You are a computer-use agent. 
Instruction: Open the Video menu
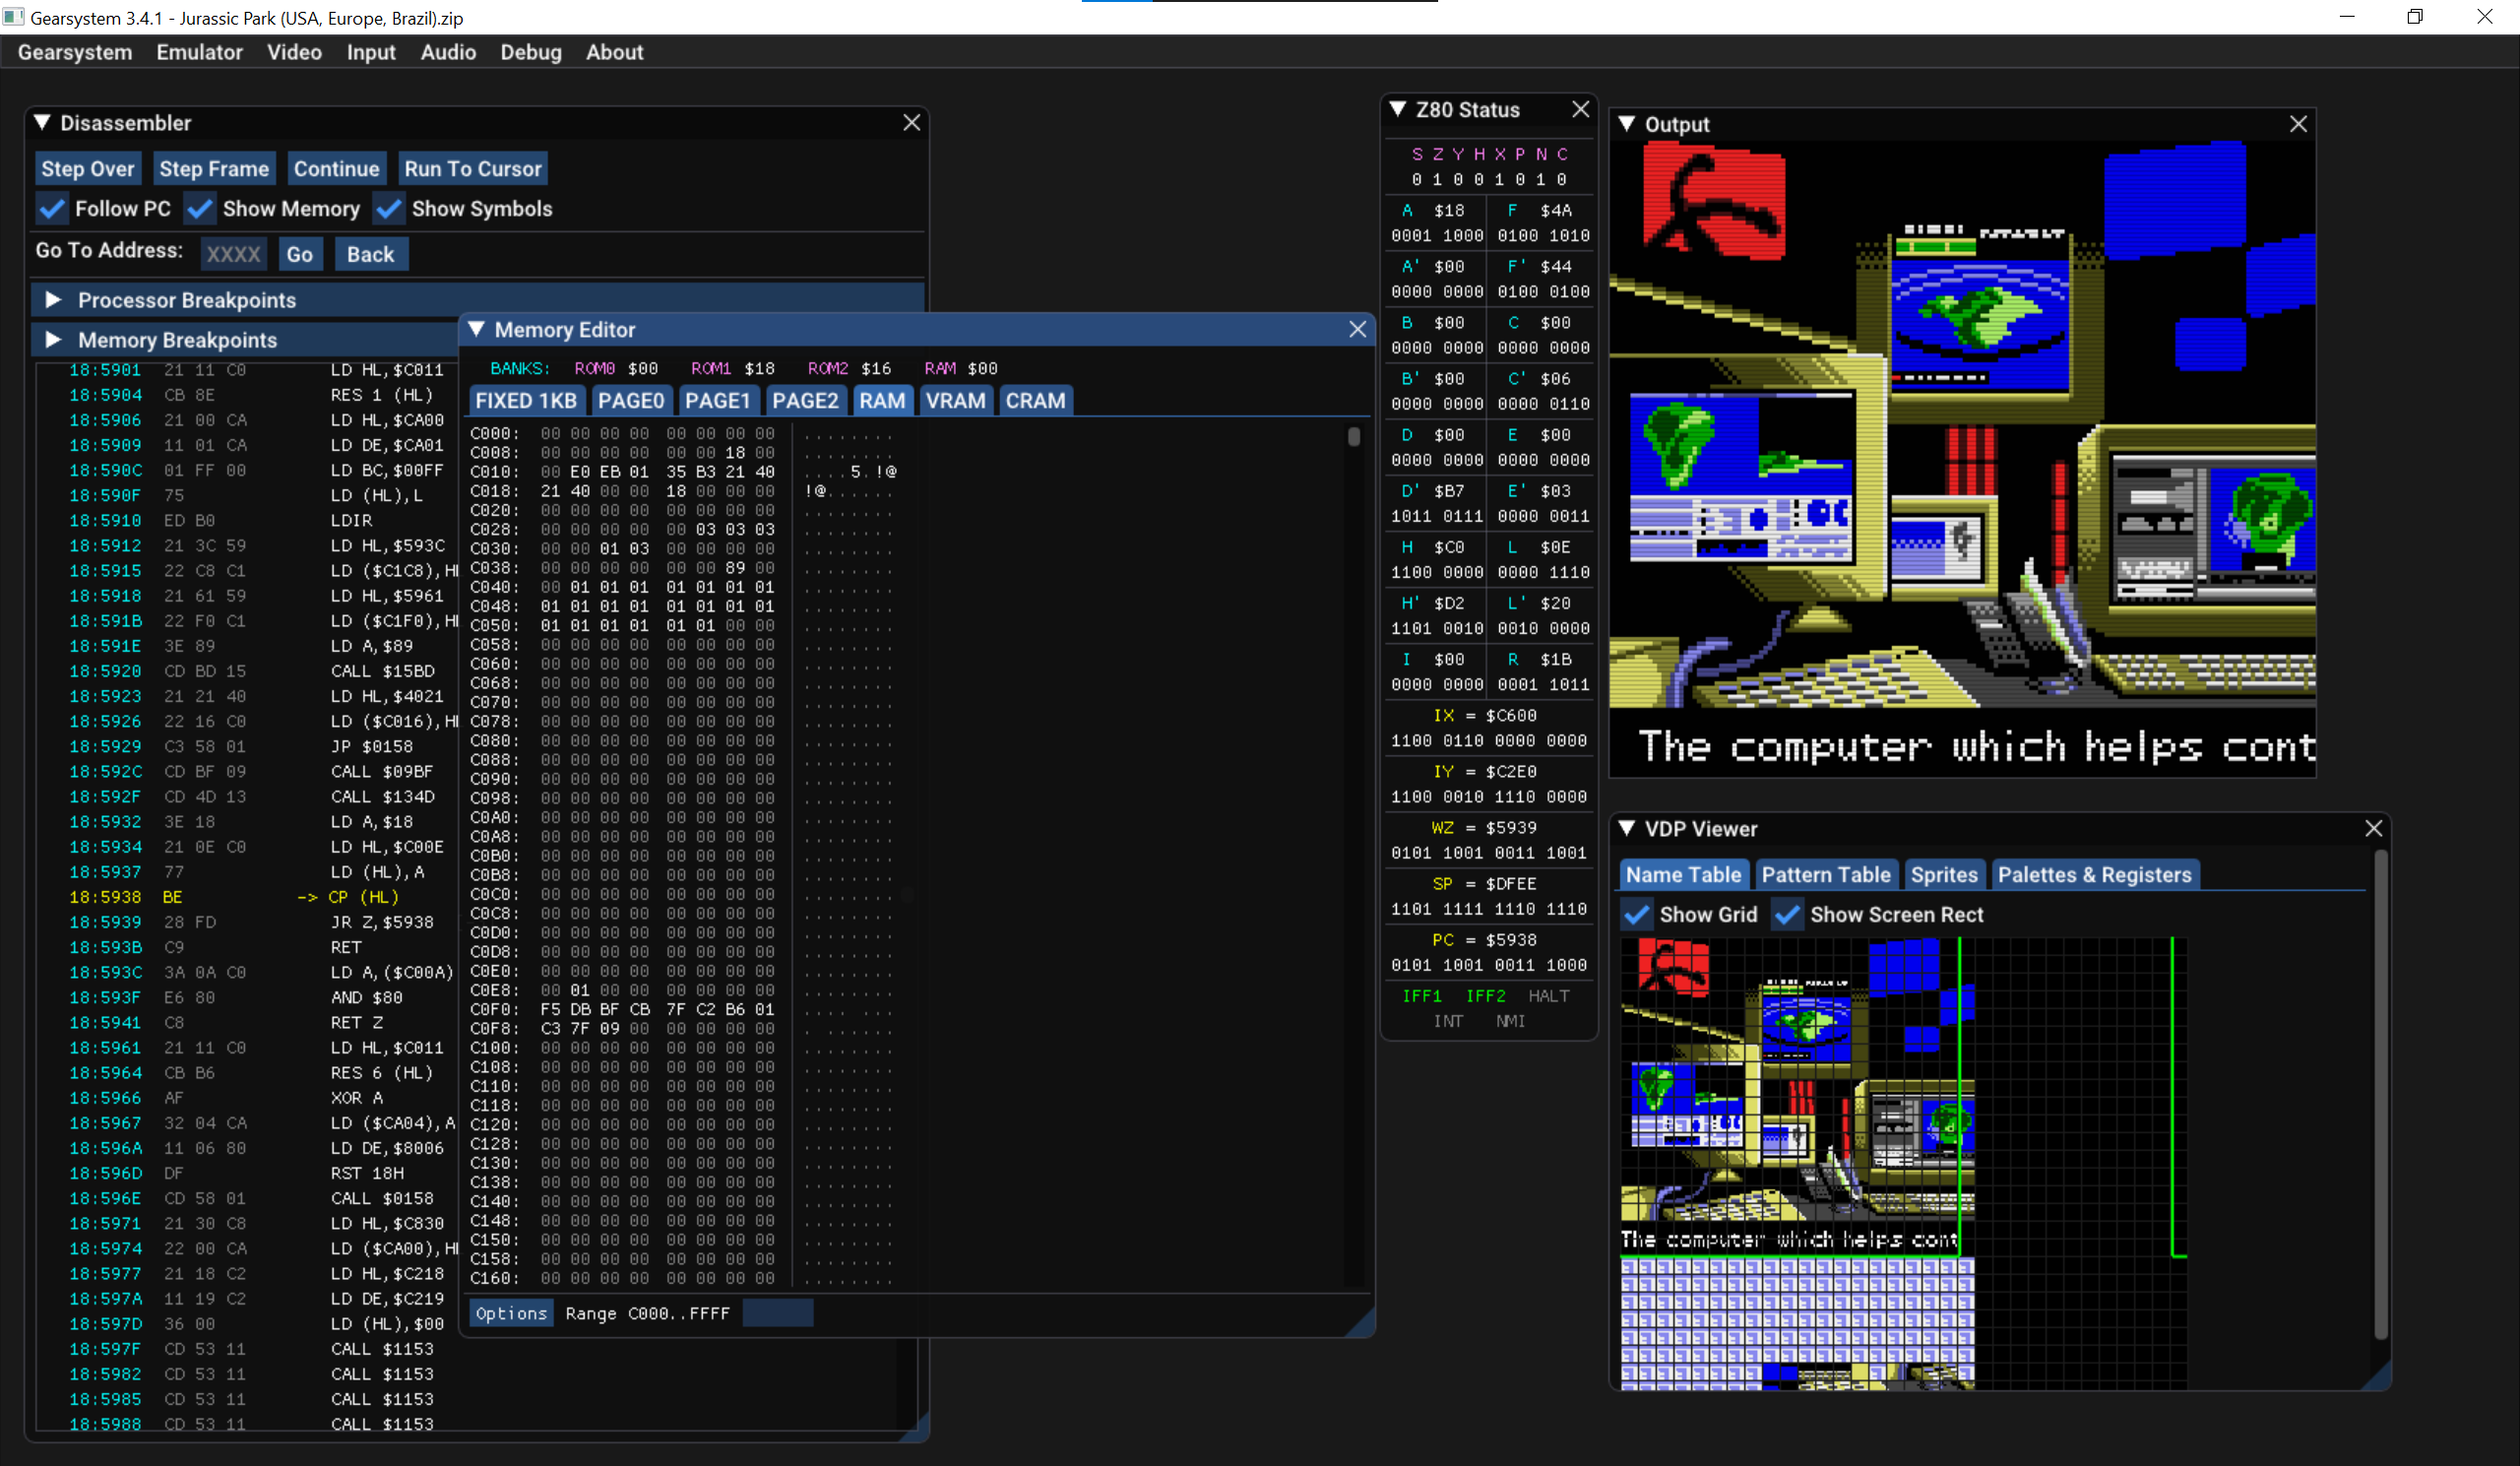[x=294, y=52]
